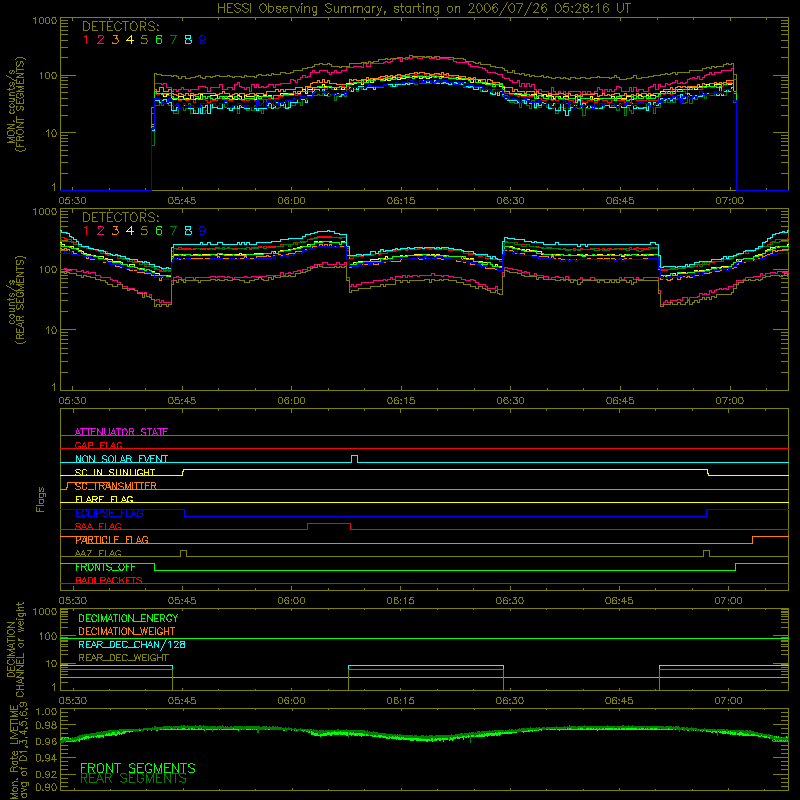Screen dimensions: 800x800
Task: Click the SAA_FLAG label
Action: click(98, 527)
